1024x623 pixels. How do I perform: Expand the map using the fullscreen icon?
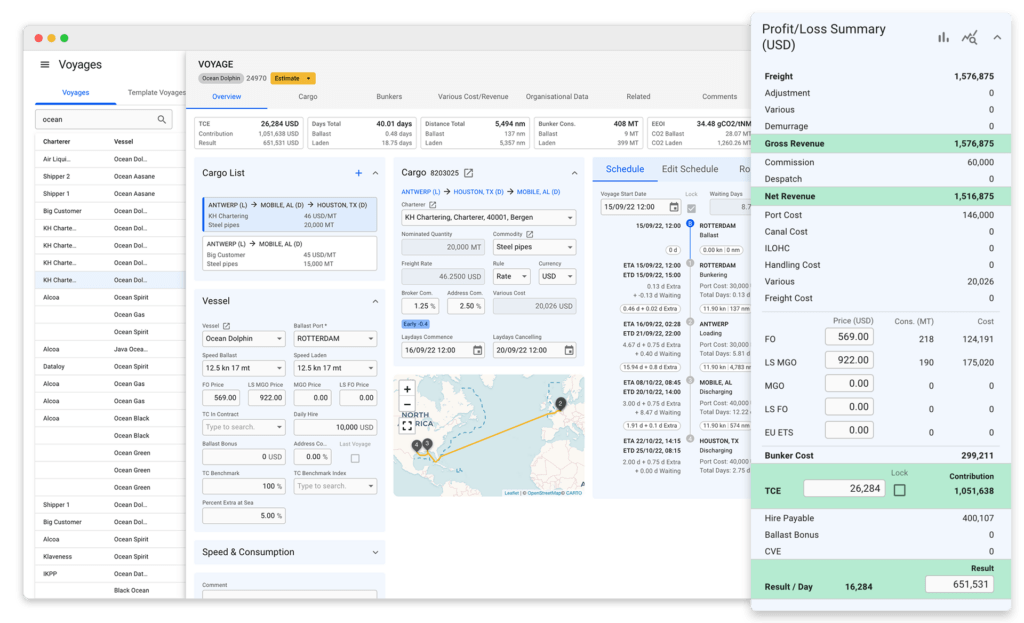(x=408, y=424)
